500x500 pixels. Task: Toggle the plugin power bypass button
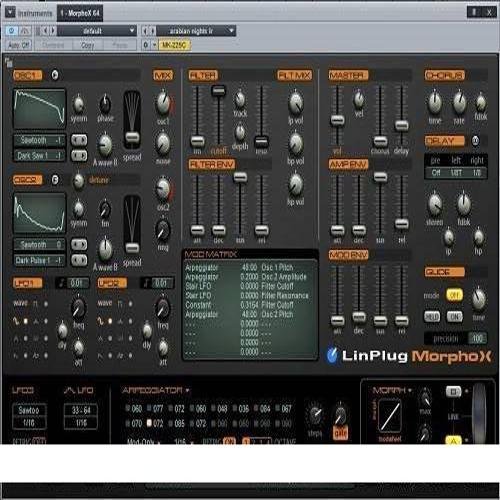(12, 31)
